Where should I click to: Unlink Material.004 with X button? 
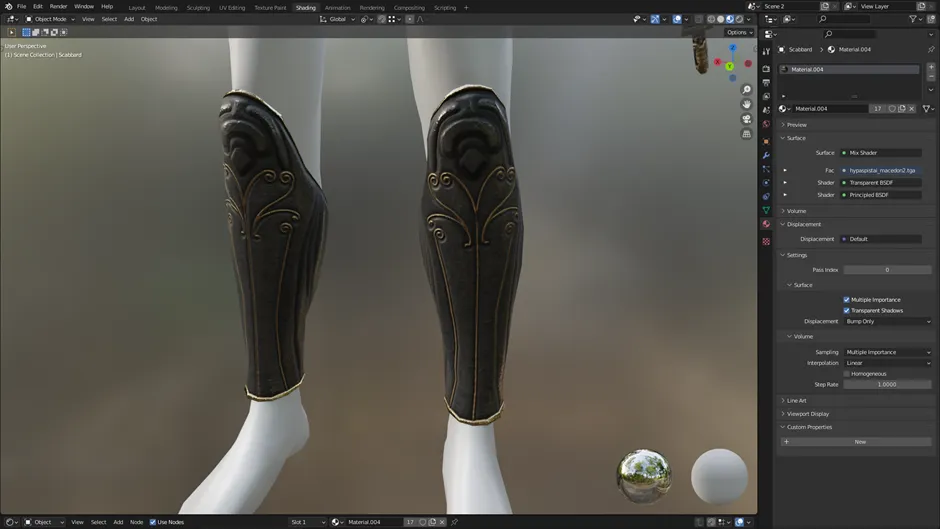pos(912,109)
